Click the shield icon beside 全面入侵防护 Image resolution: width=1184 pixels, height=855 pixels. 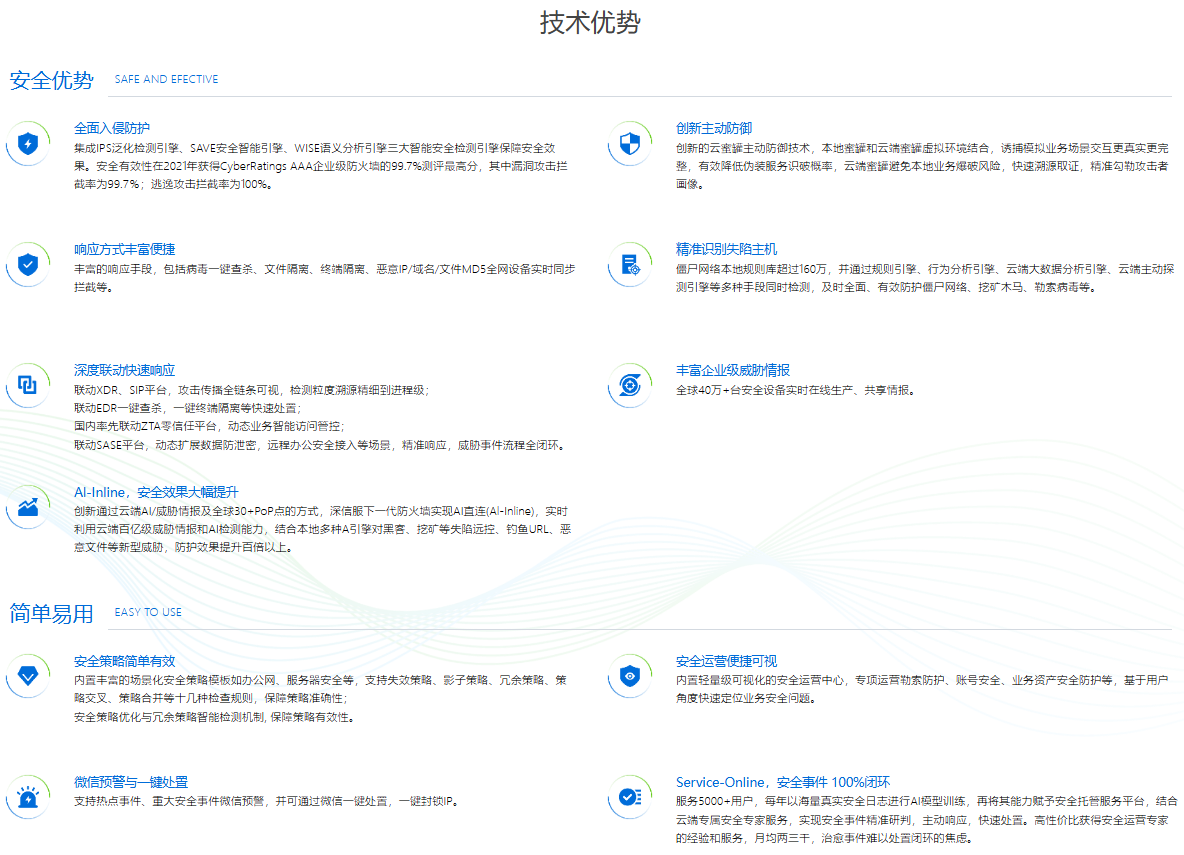[28, 143]
